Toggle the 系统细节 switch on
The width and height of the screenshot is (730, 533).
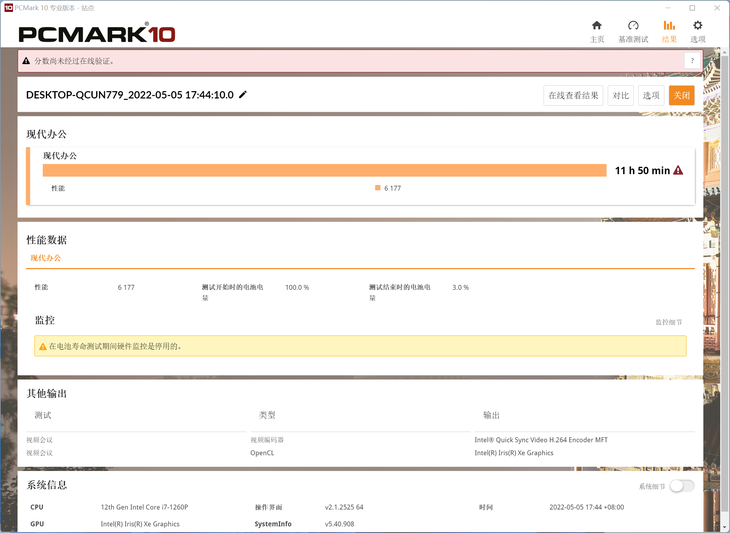pos(681,486)
